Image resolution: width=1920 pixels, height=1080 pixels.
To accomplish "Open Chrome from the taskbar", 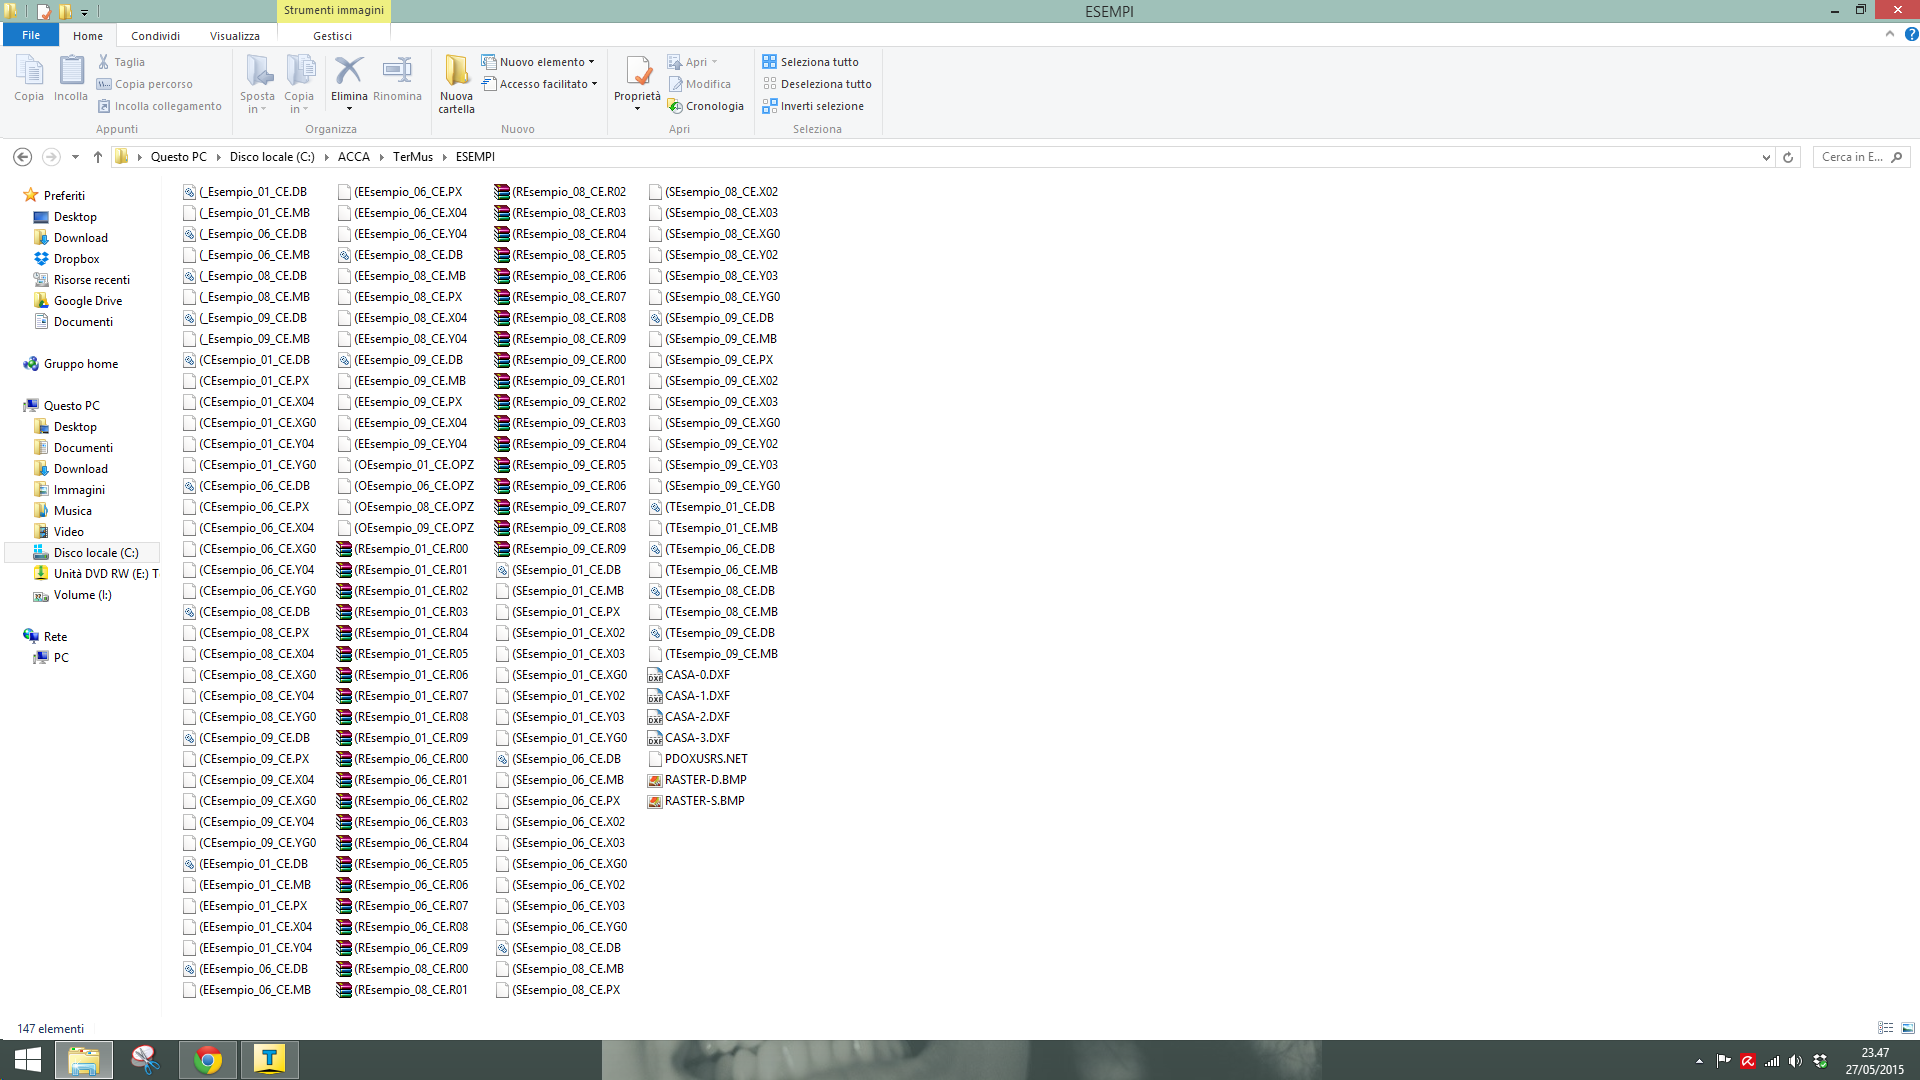I will [x=208, y=1060].
